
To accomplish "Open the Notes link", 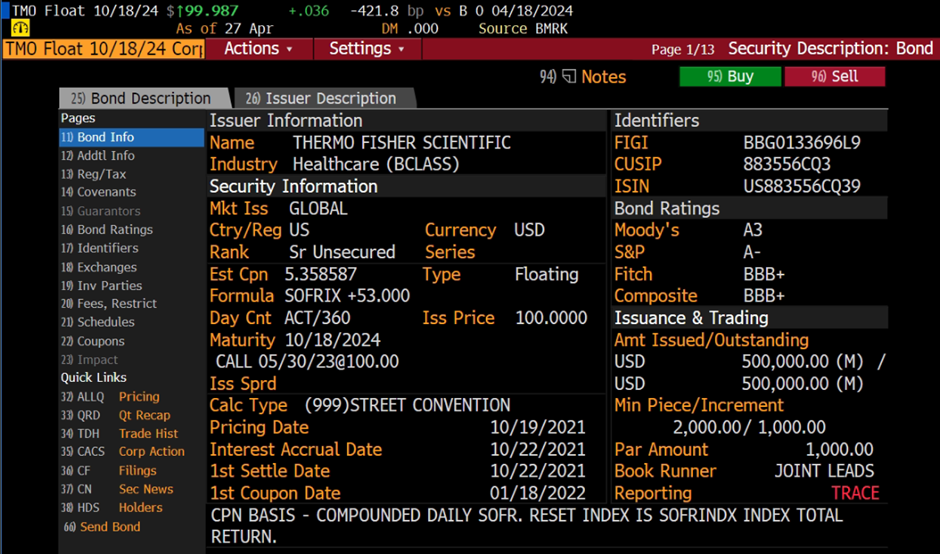I will click(603, 77).
